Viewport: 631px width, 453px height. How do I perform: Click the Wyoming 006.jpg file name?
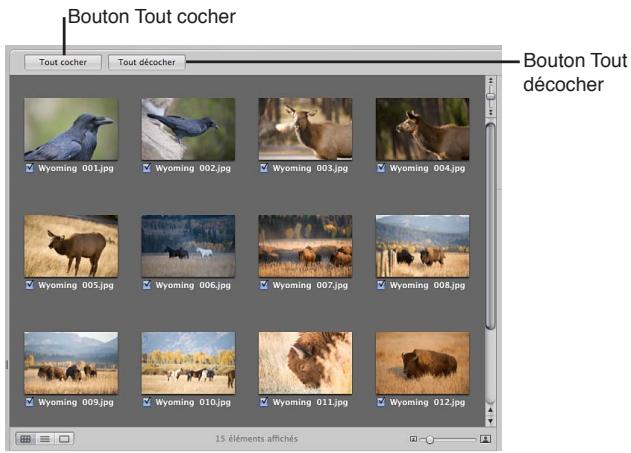point(193,286)
